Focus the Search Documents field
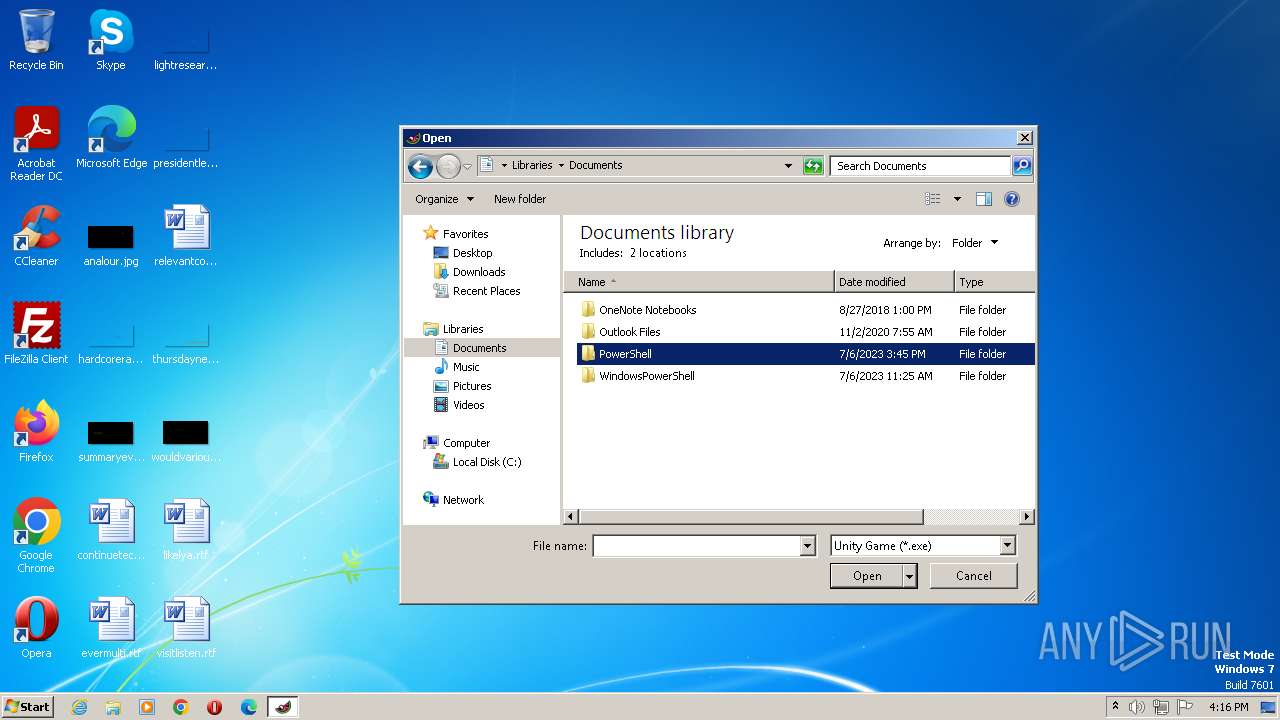This screenshot has width=1280, height=720. pyautogui.click(x=920, y=166)
